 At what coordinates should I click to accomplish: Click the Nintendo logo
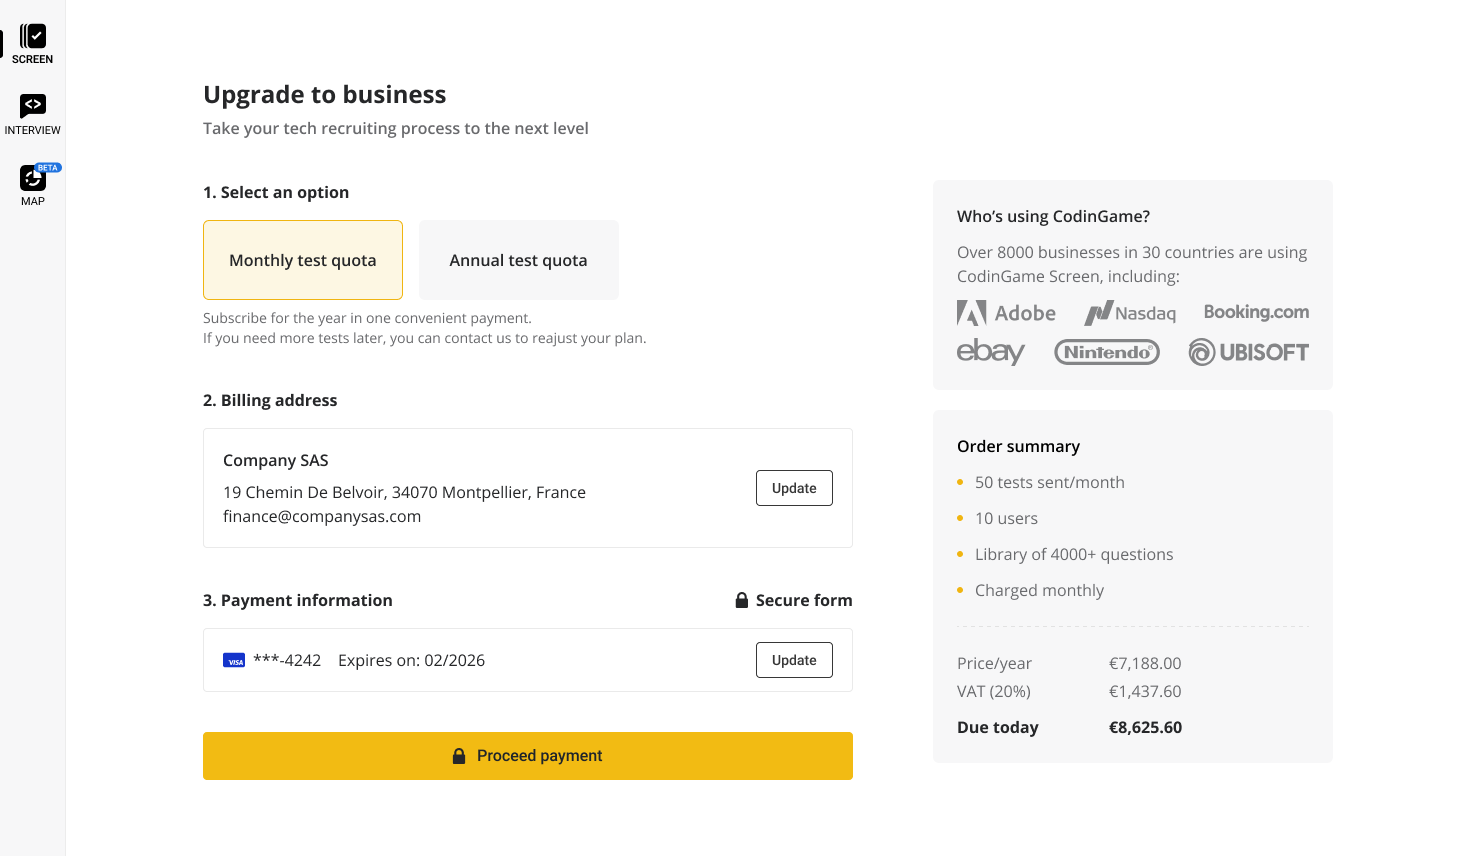pyautogui.click(x=1107, y=352)
